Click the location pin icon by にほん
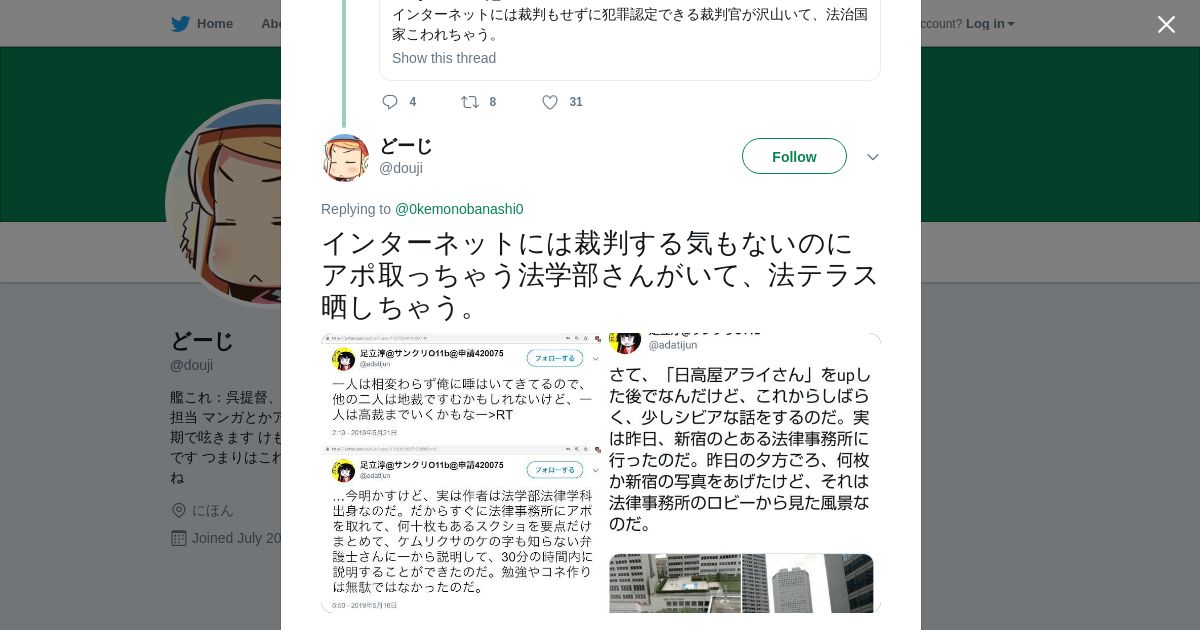This screenshot has width=1200, height=630. click(179, 510)
